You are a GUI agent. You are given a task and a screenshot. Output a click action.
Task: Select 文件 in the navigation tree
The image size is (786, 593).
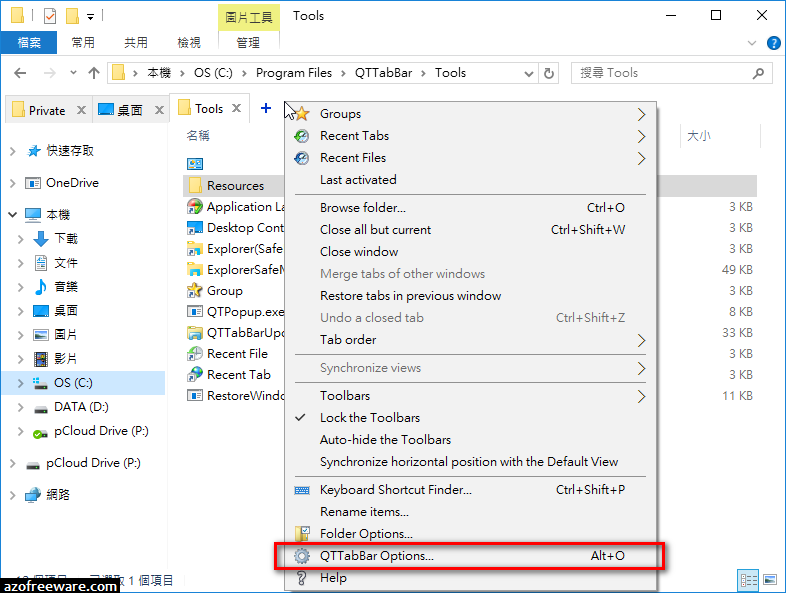point(66,263)
